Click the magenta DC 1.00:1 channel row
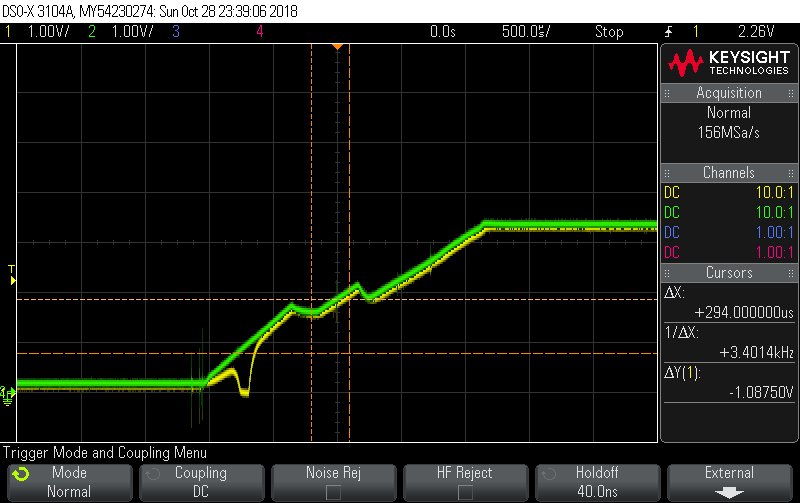The height and width of the screenshot is (503, 800). click(x=729, y=252)
